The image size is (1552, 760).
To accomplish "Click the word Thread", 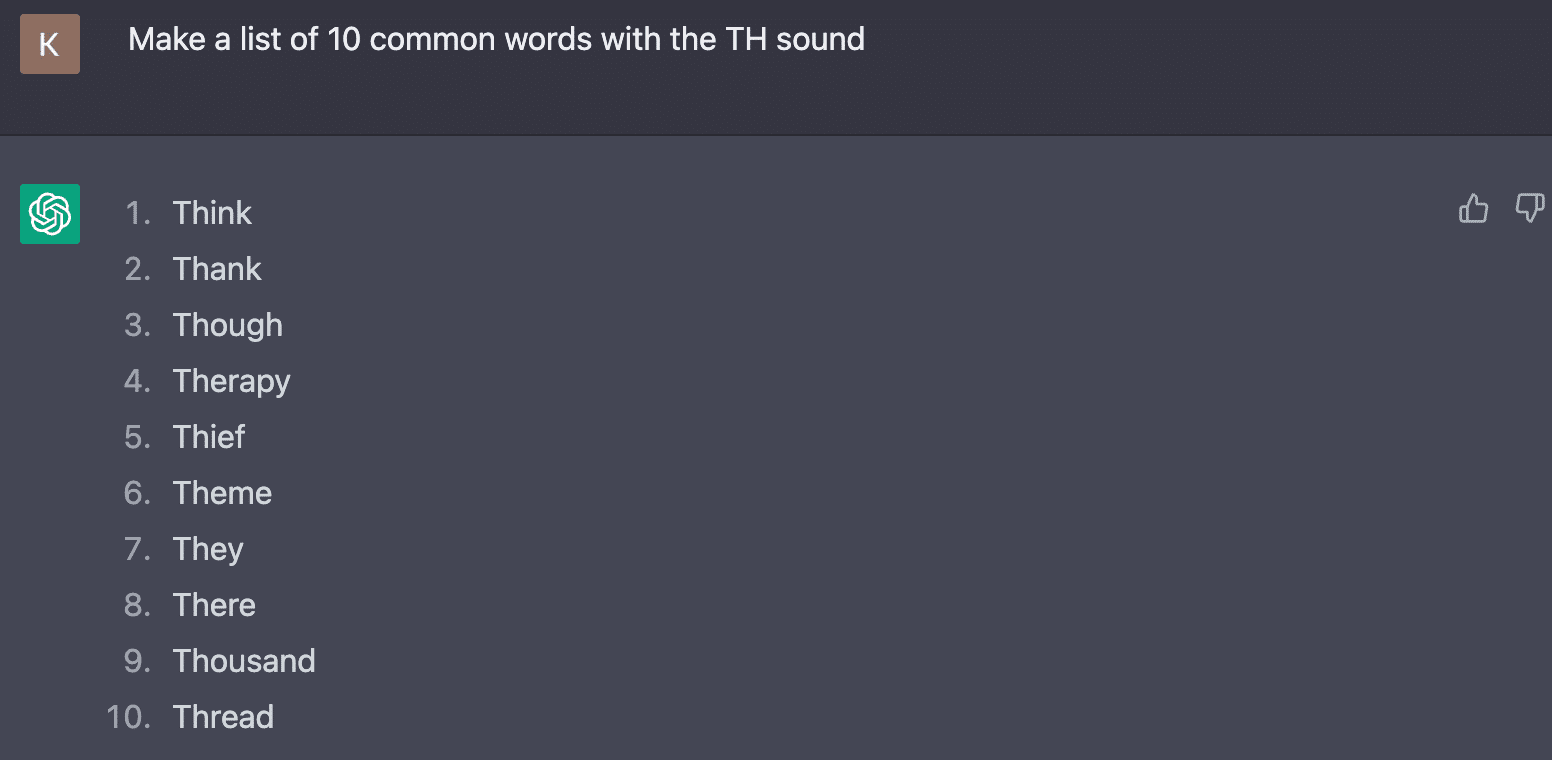I will tap(223, 717).
